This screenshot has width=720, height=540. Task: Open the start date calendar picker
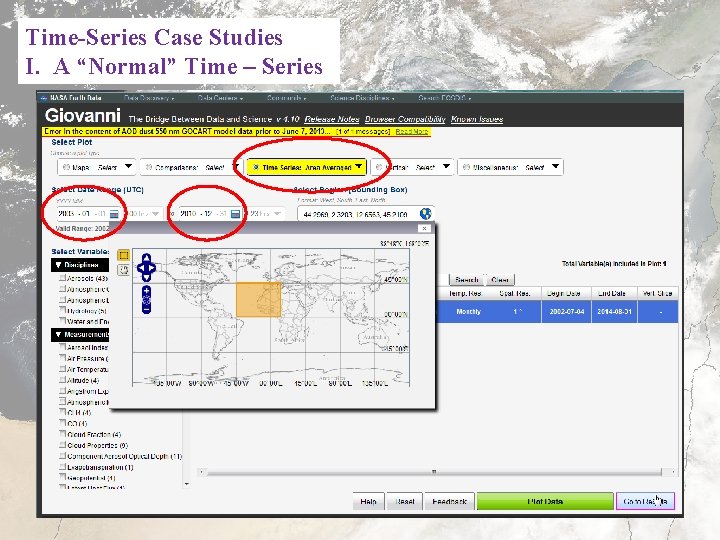(x=114, y=214)
